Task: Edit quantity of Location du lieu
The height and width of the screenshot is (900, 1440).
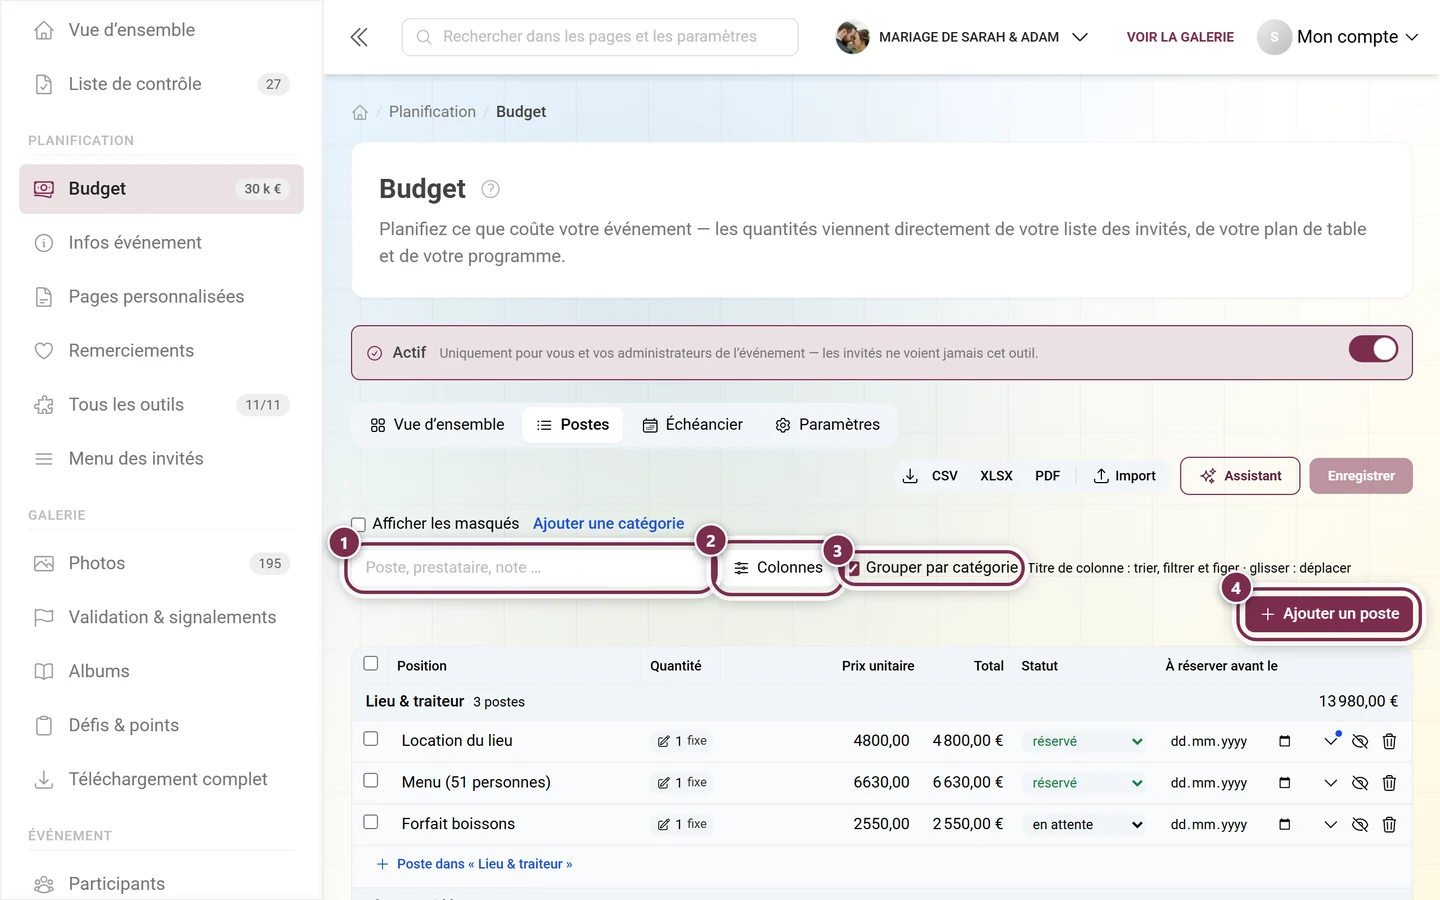Action: (663, 741)
